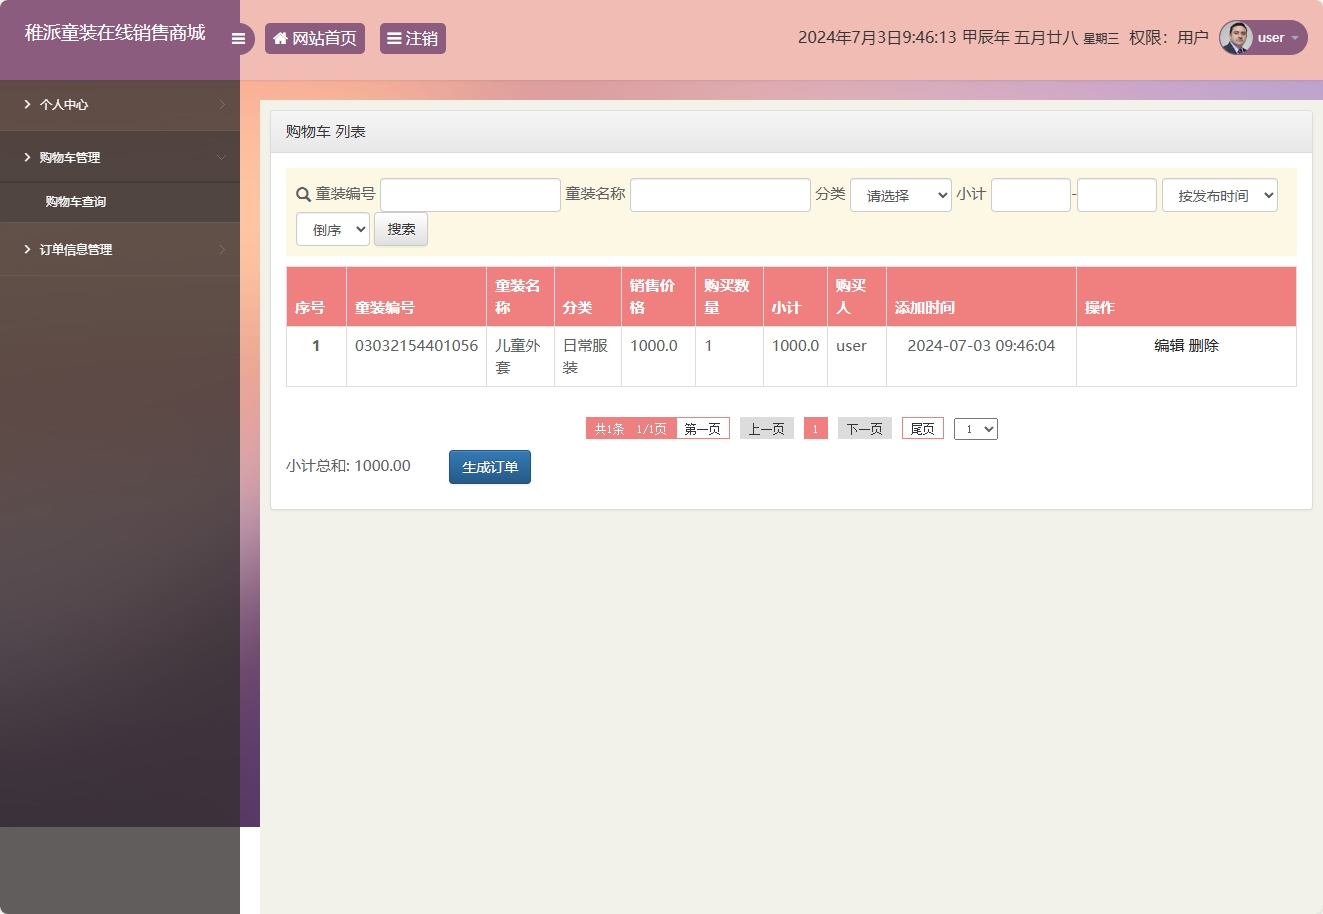Open 购物车查询 submenu item

(76, 202)
